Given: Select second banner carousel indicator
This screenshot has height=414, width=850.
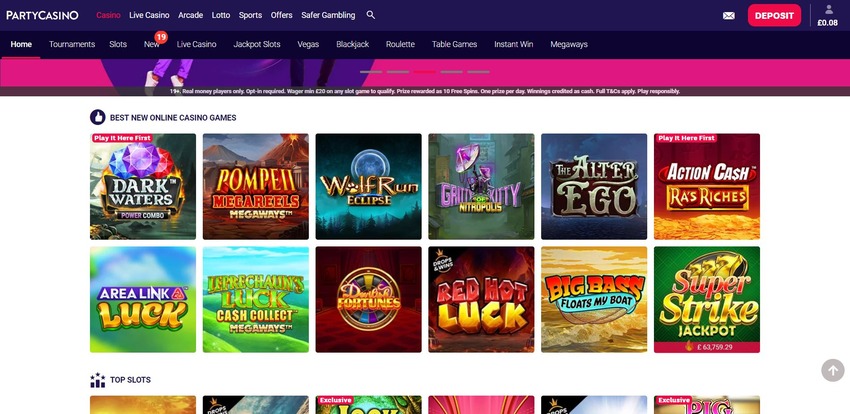Looking at the screenshot, I should pos(398,72).
